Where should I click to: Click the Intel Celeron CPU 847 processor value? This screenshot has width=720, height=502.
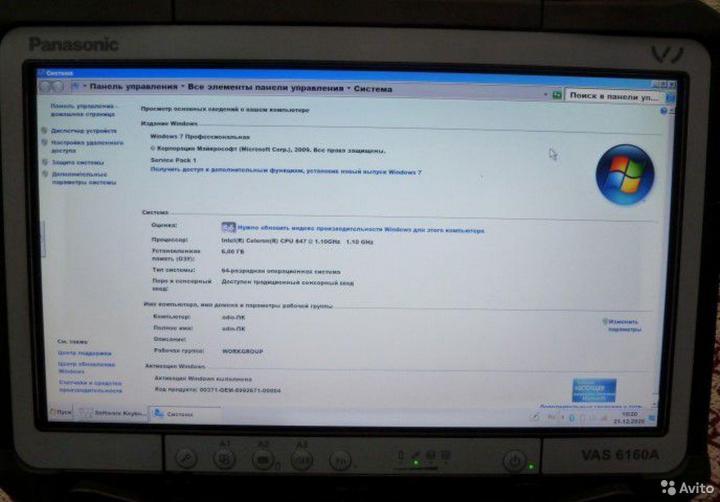[297, 241]
